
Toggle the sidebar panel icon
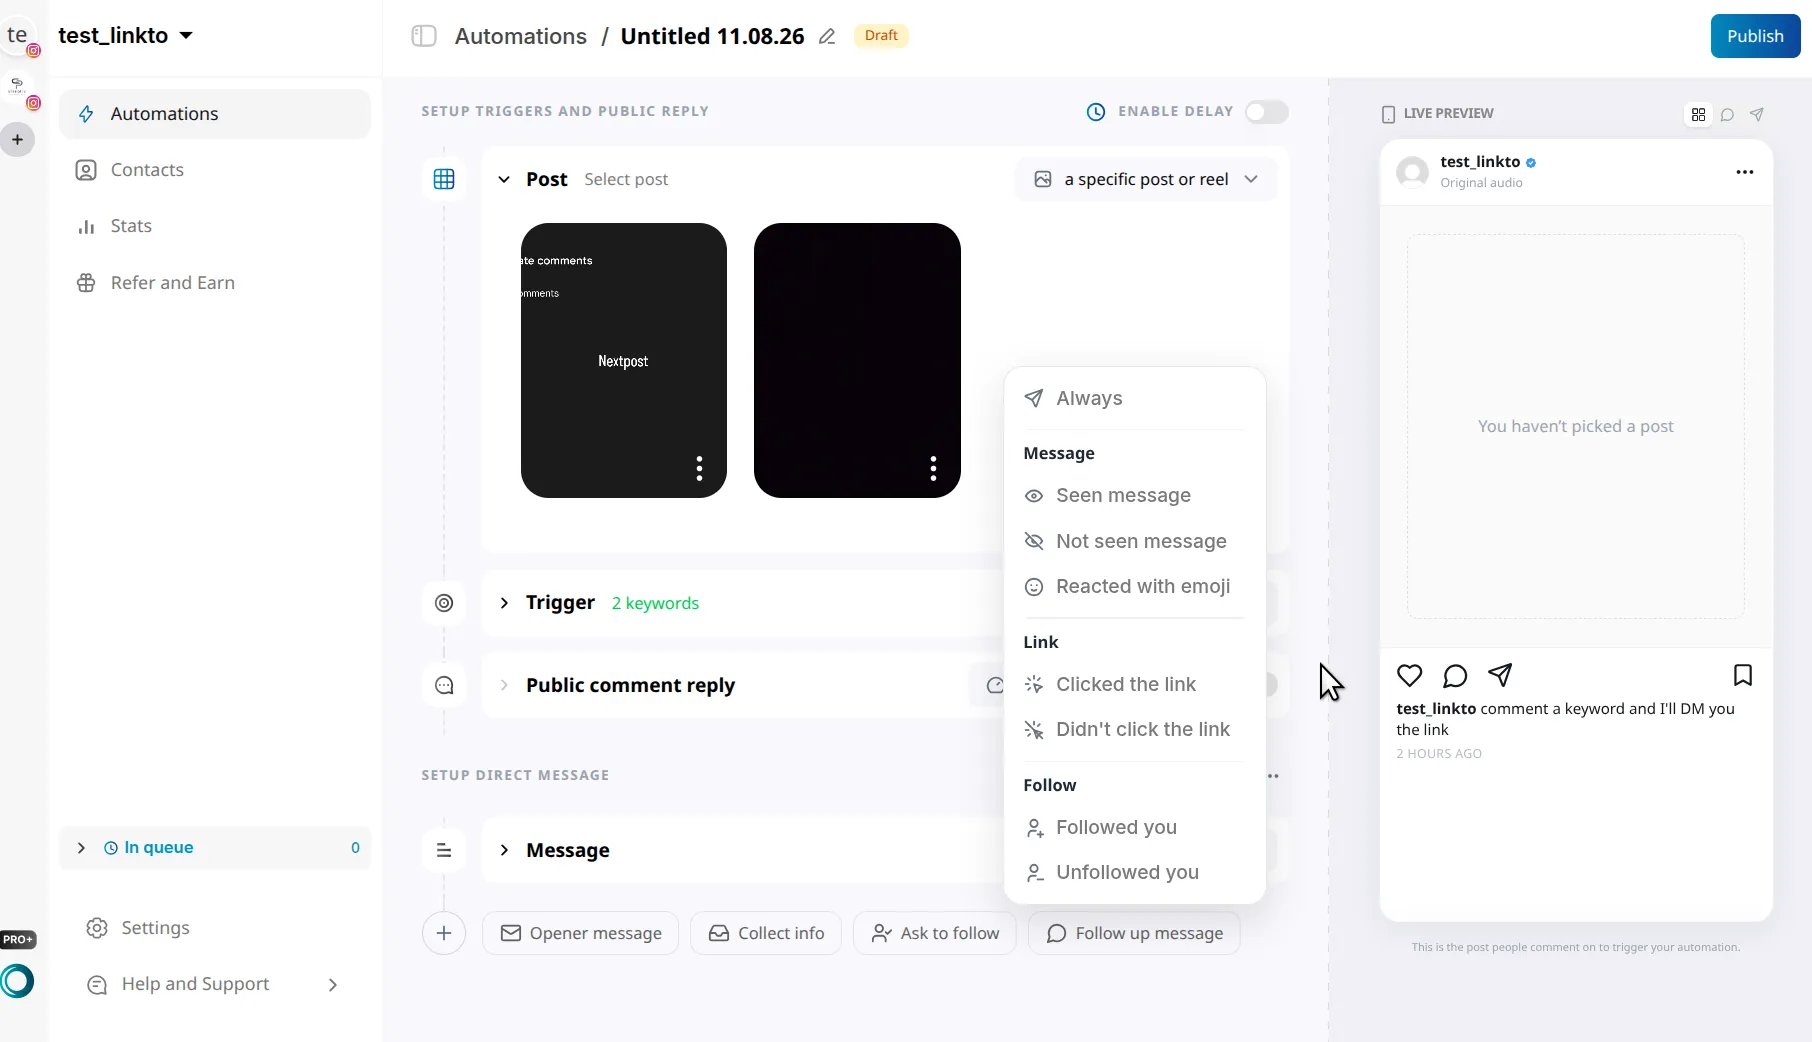(x=424, y=36)
